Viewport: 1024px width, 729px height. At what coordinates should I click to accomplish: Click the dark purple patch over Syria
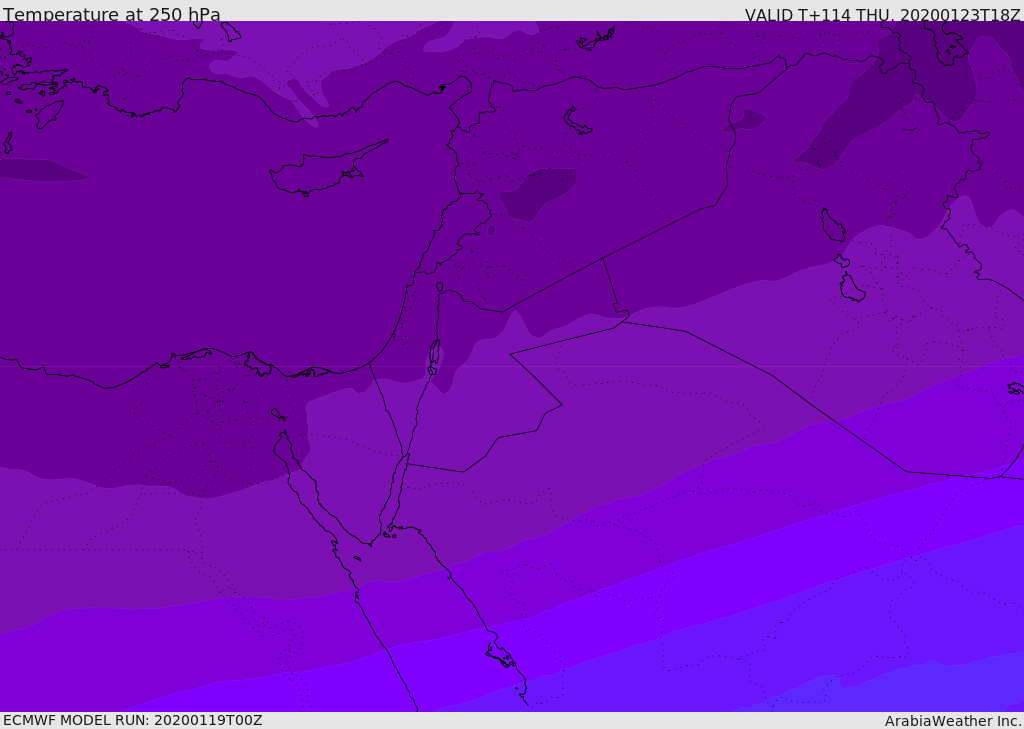pyautogui.click(x=539, y=193)
